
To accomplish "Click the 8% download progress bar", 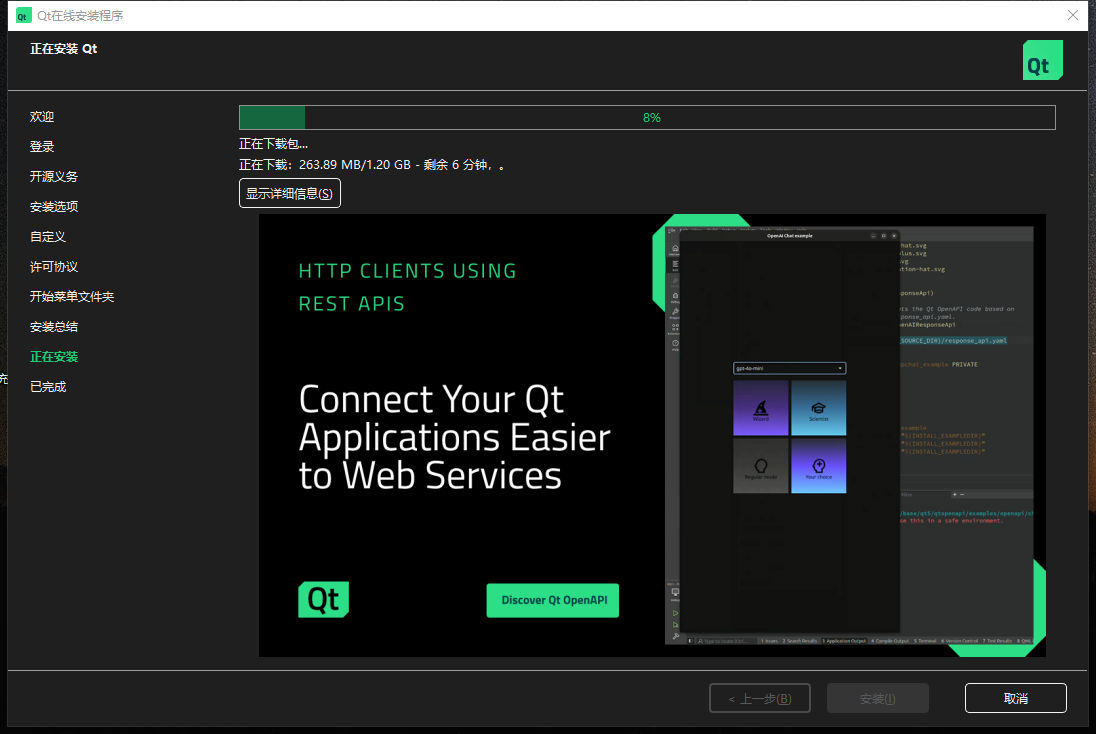I will [x=647, y=117].
